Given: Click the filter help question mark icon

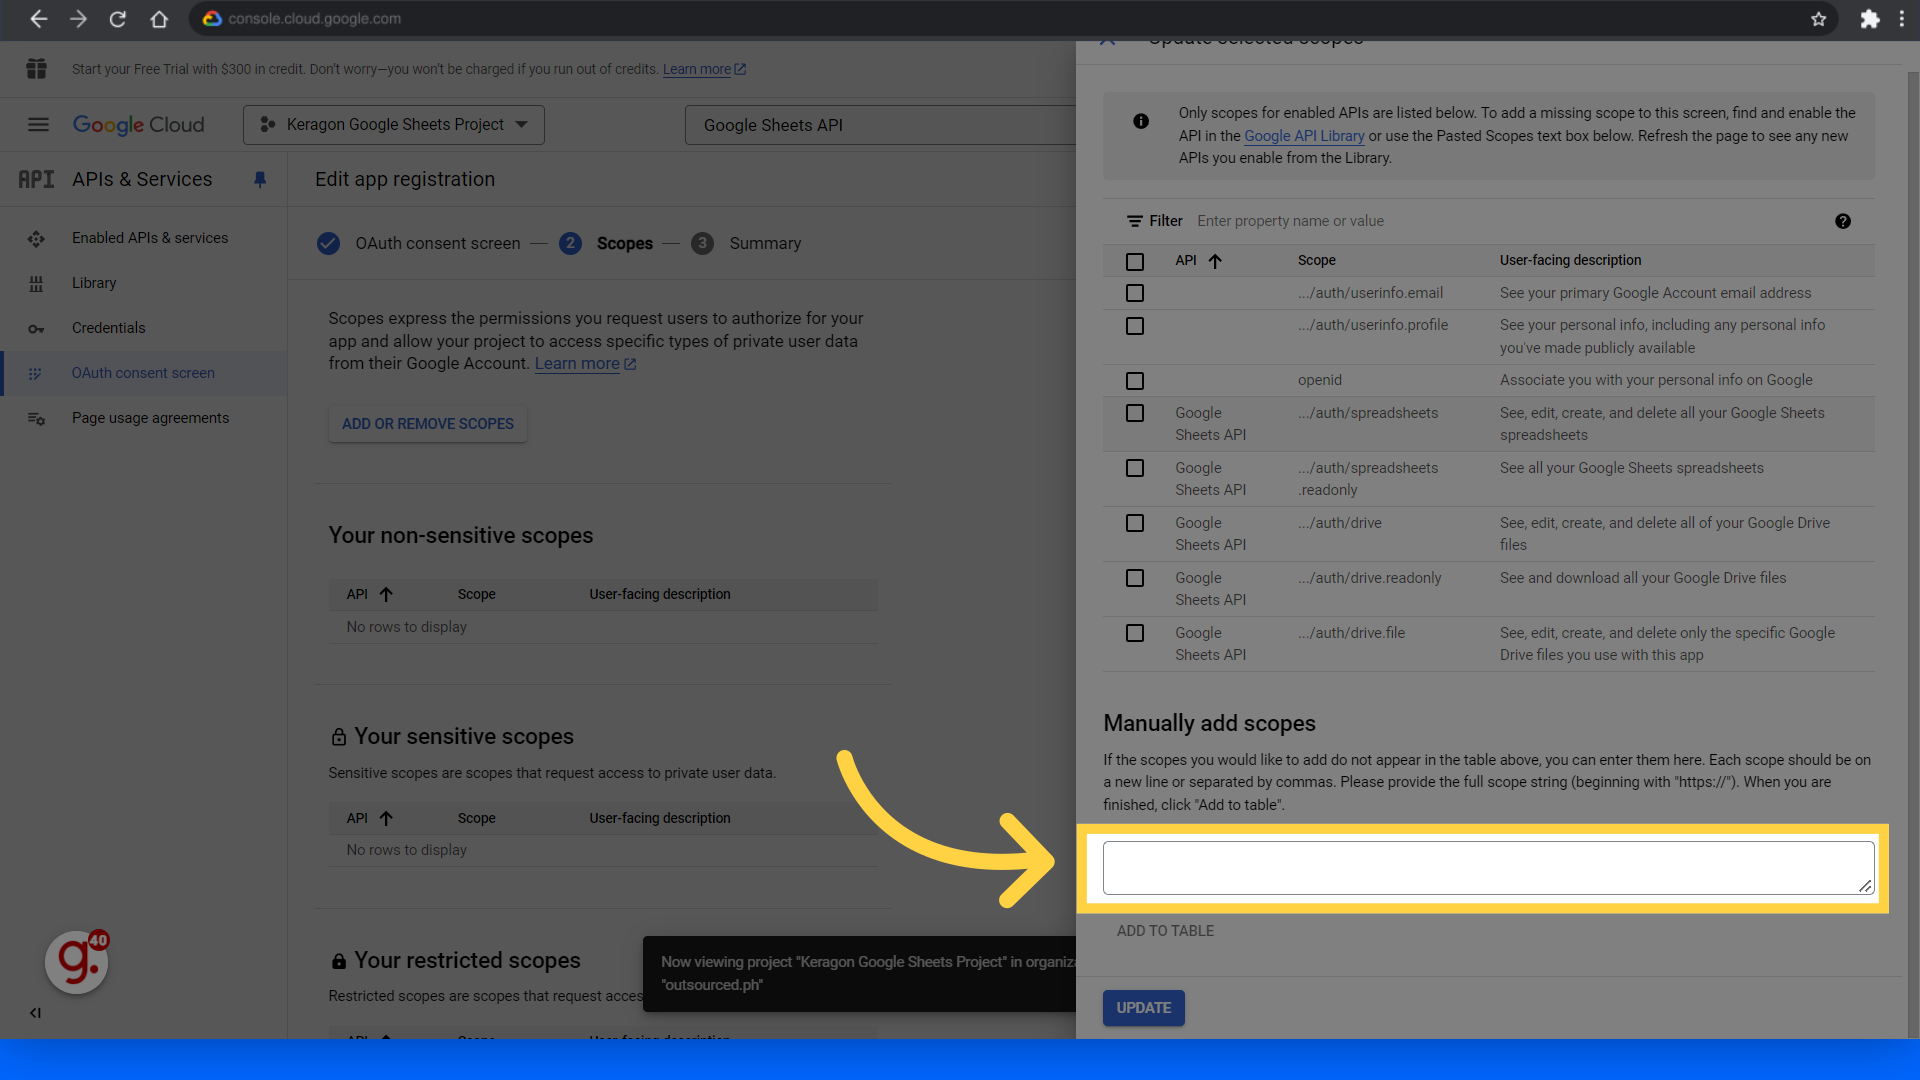Looking at the screenshot, I should 1843,222.
